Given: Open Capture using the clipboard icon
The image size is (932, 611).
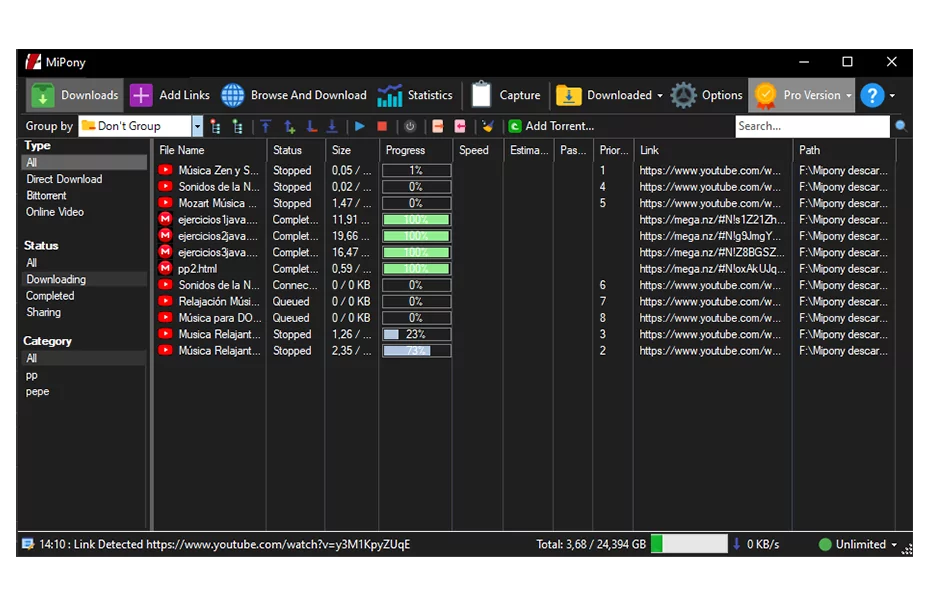Looking at the screenshot, I should [506, 95].
